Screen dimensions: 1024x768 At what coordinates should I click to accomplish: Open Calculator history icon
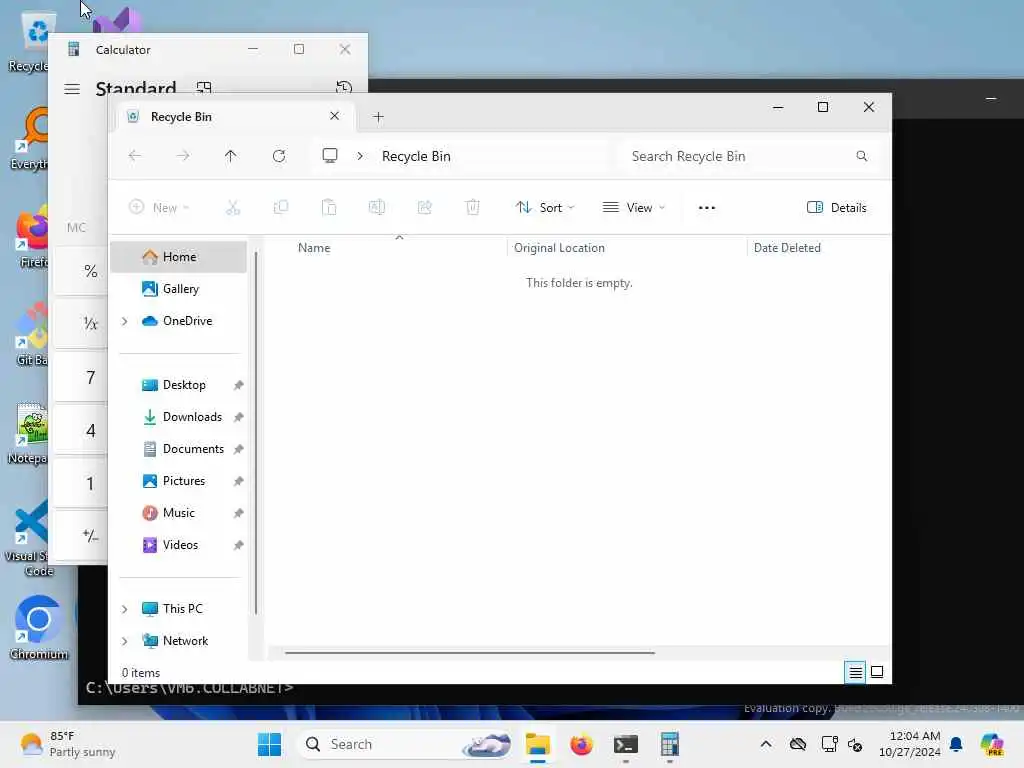click(x=344, y=88)
